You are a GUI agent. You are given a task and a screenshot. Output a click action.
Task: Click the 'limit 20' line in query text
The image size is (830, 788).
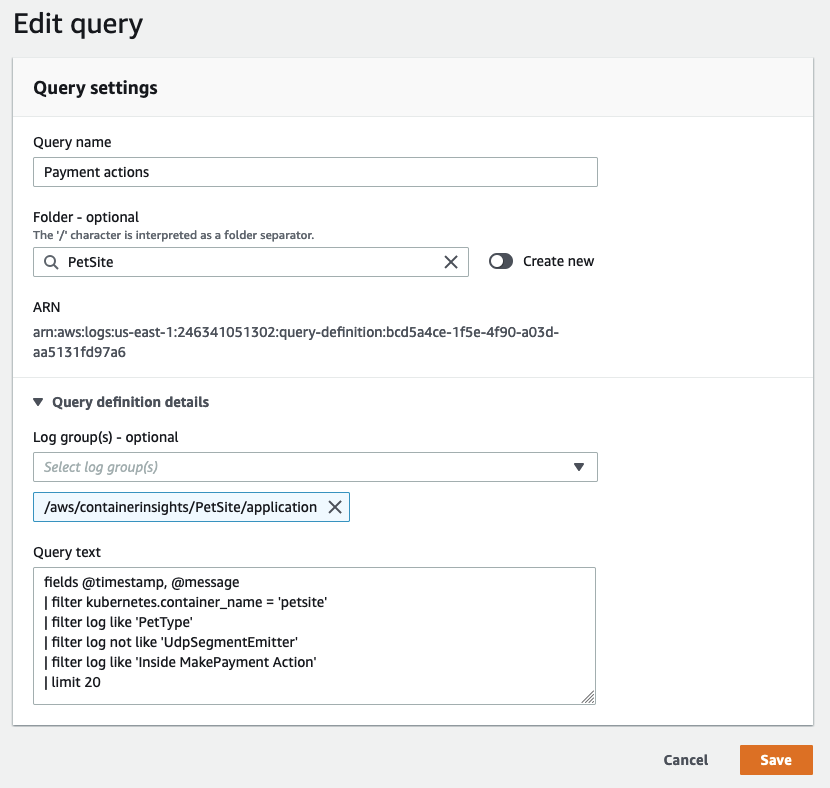point(73,682)
